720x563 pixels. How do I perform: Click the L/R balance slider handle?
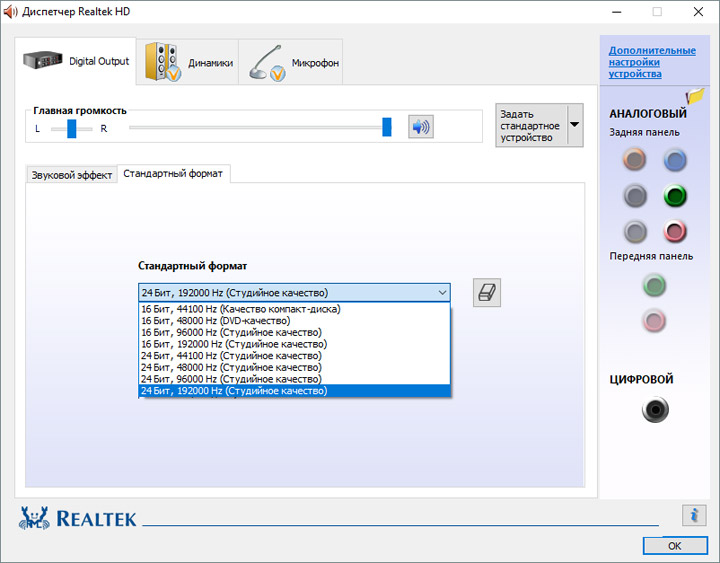pos(72,129)
